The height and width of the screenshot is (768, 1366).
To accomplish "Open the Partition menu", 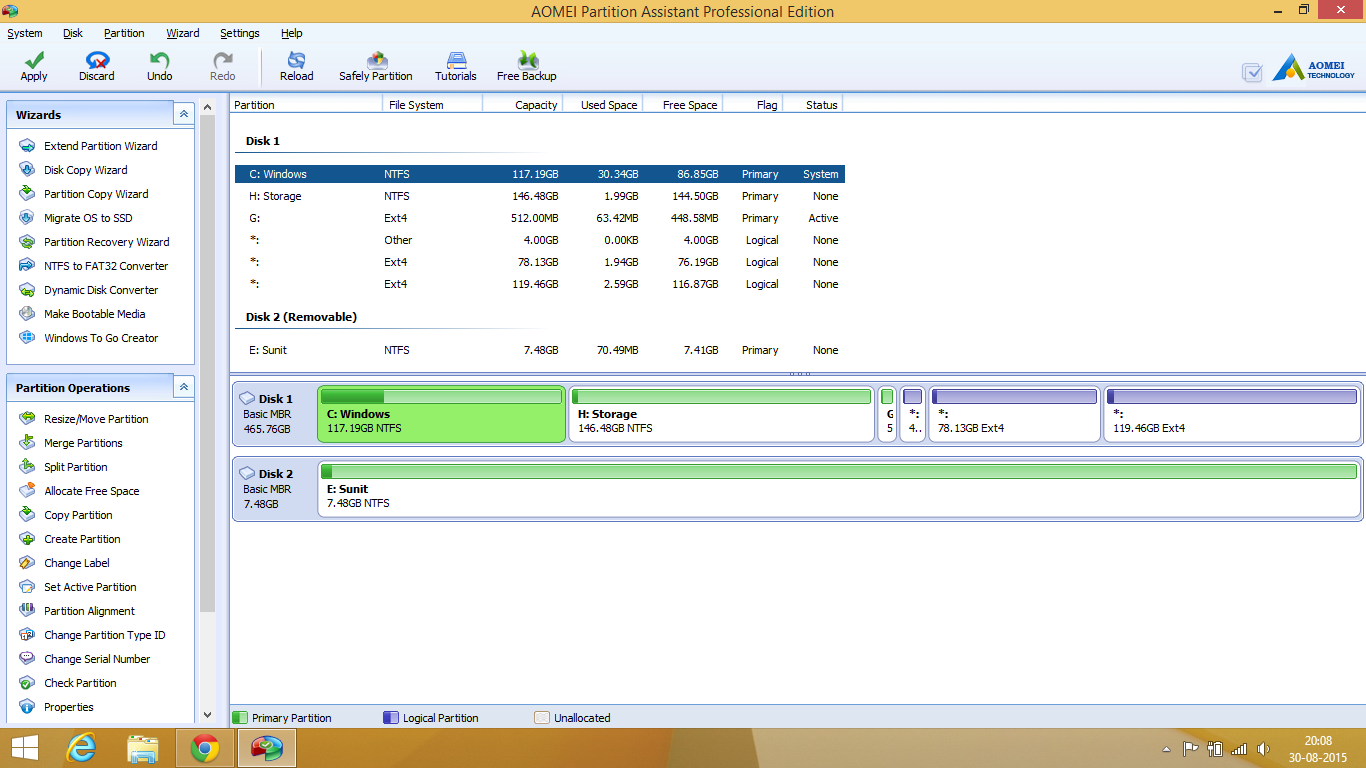I will 124,33.
